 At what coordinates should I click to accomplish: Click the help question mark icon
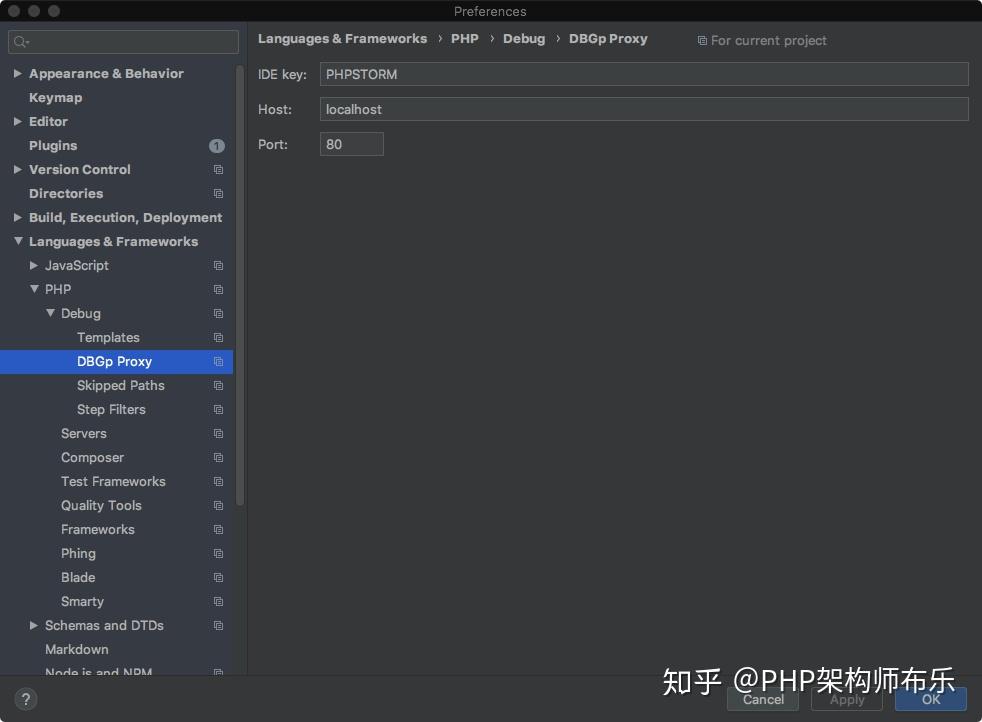coord(26,698)
